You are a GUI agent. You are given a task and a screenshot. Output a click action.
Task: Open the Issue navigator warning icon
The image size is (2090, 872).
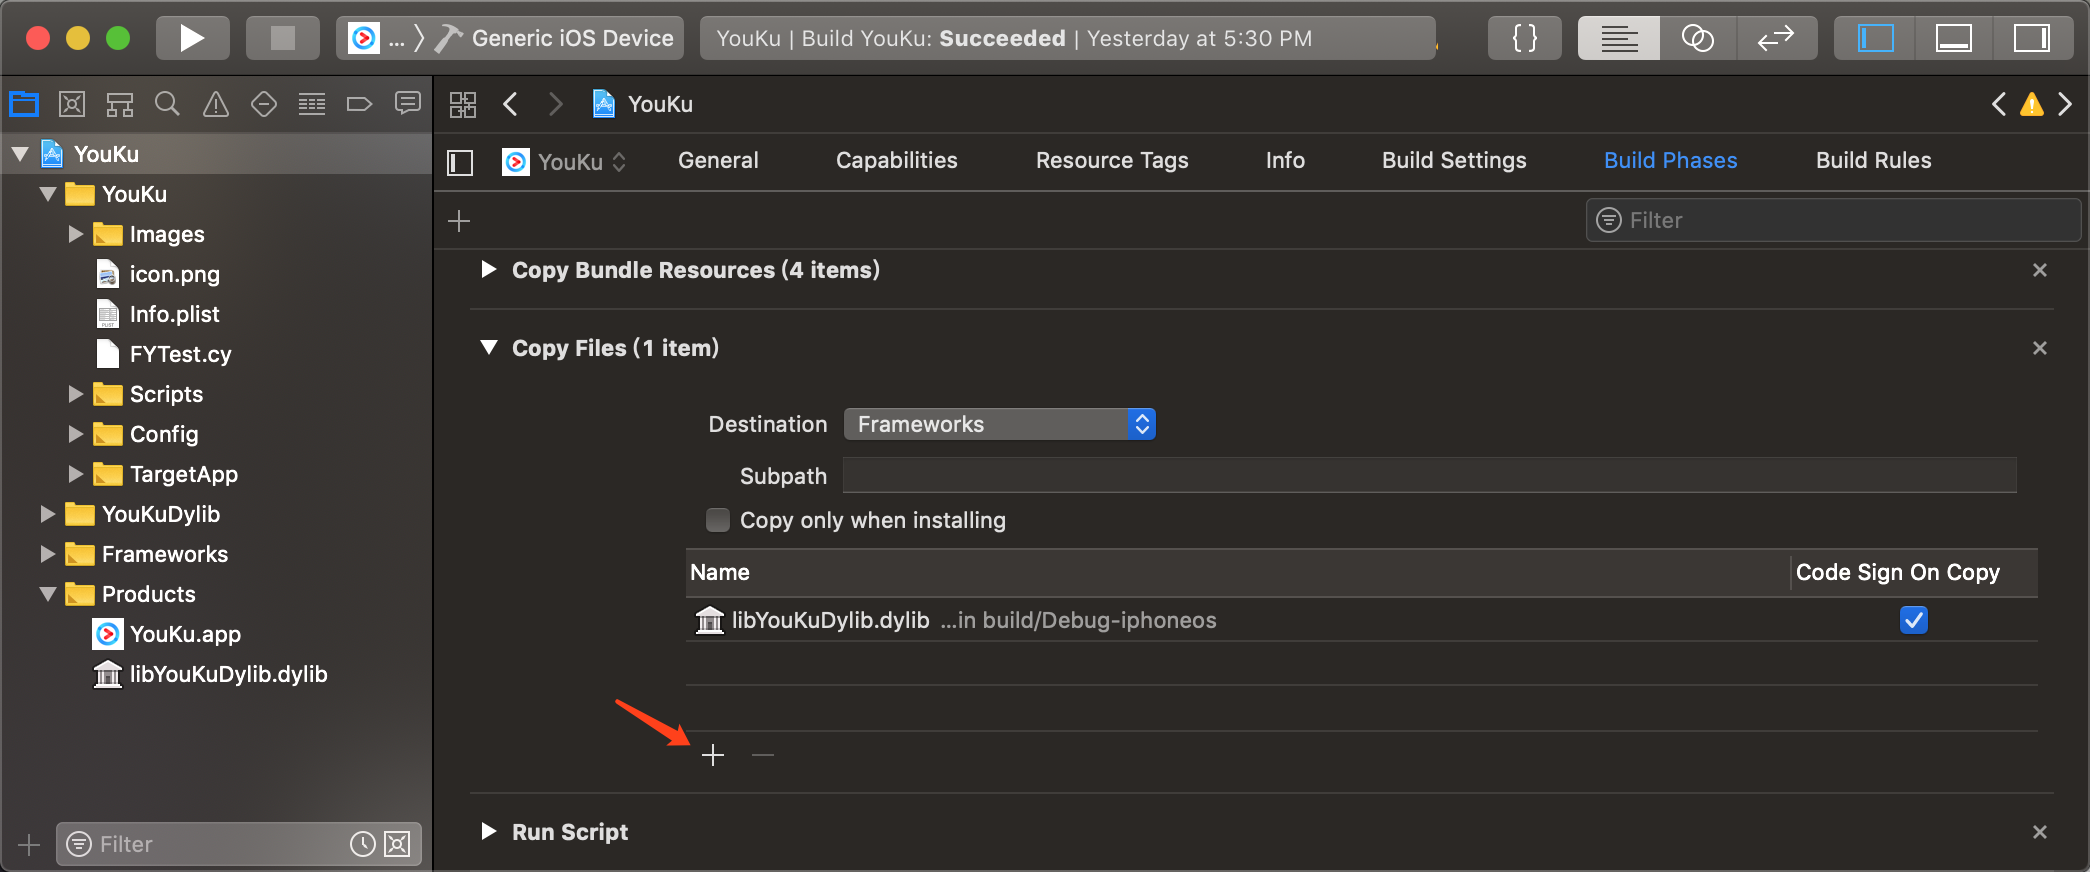215,104
